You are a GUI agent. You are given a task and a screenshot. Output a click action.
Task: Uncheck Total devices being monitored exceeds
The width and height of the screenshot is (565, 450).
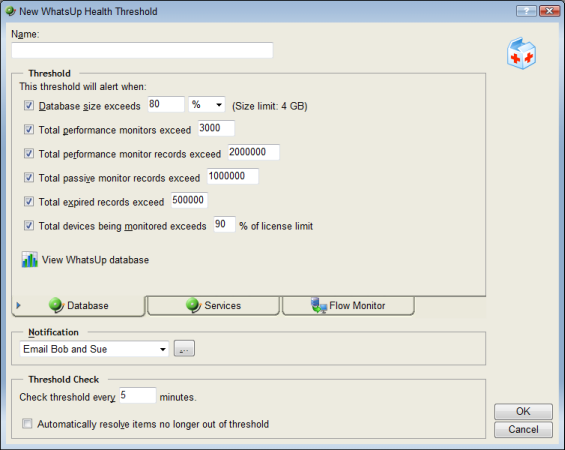29,226
